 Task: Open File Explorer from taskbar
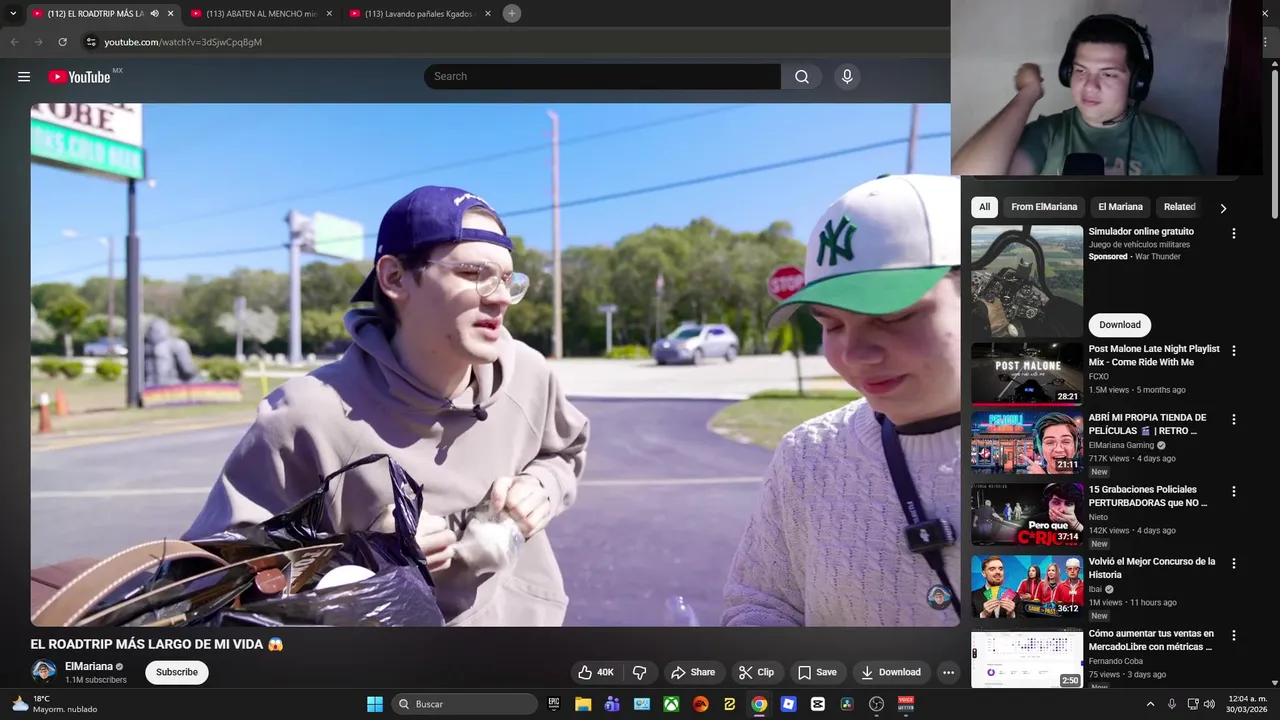click(583, 704)
